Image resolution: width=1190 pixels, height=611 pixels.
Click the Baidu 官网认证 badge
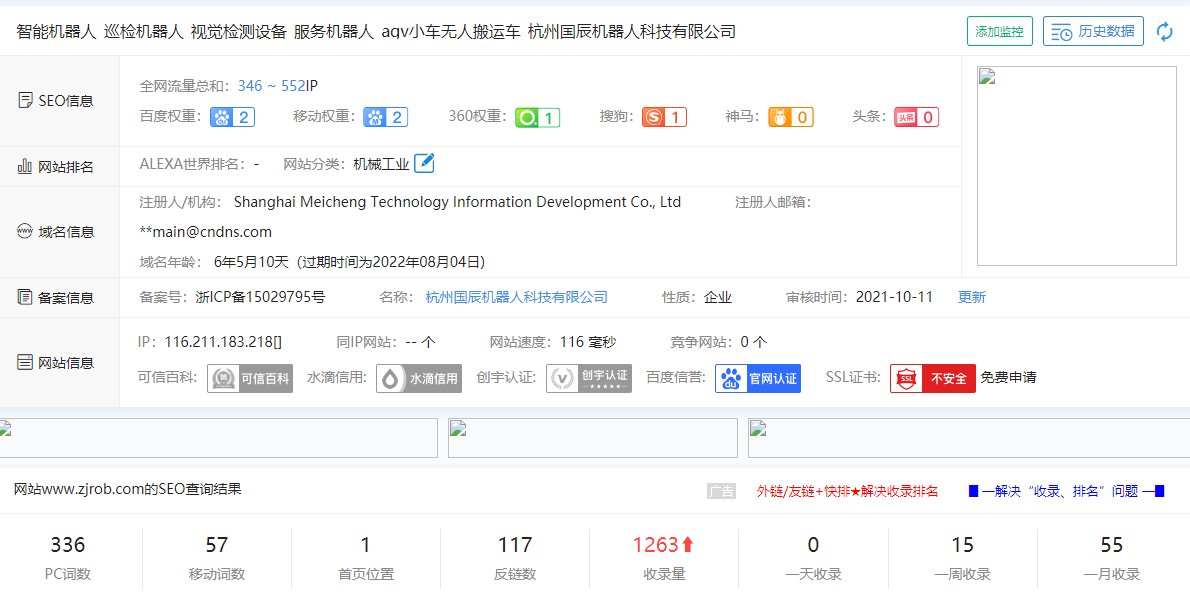click(758, 378)
